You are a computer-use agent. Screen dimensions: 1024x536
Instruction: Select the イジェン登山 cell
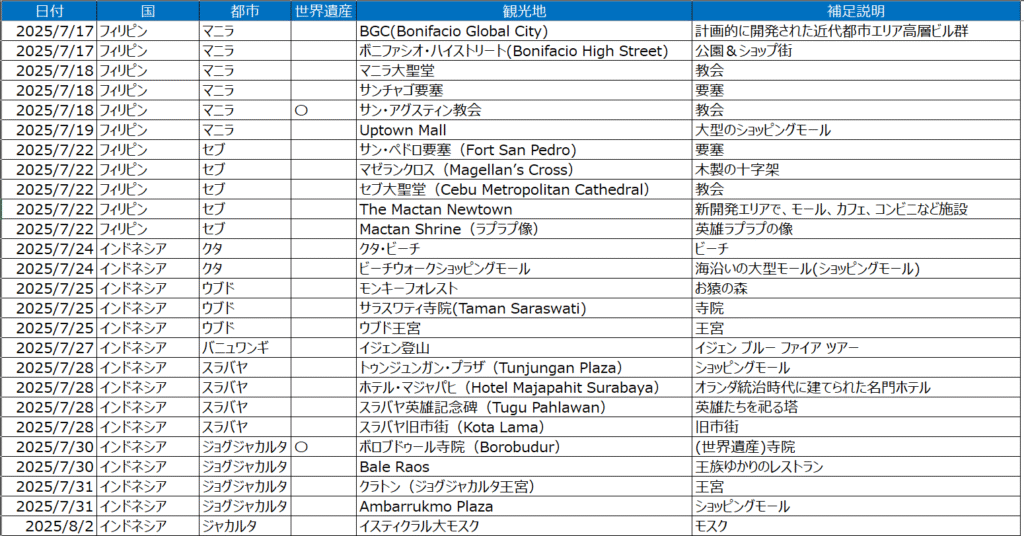(394, 348)
